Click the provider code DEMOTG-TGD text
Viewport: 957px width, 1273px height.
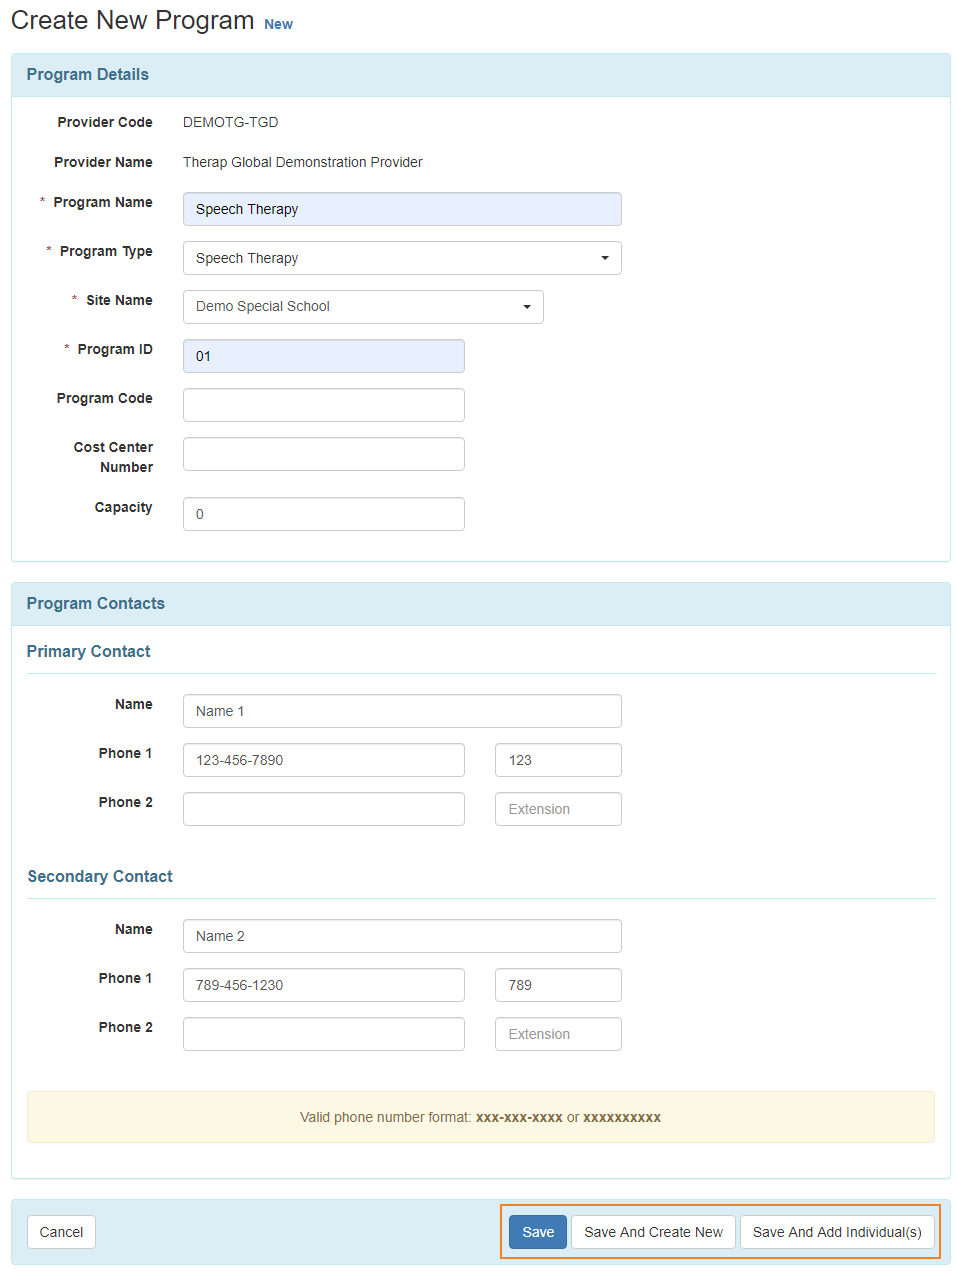pos(231,122)
